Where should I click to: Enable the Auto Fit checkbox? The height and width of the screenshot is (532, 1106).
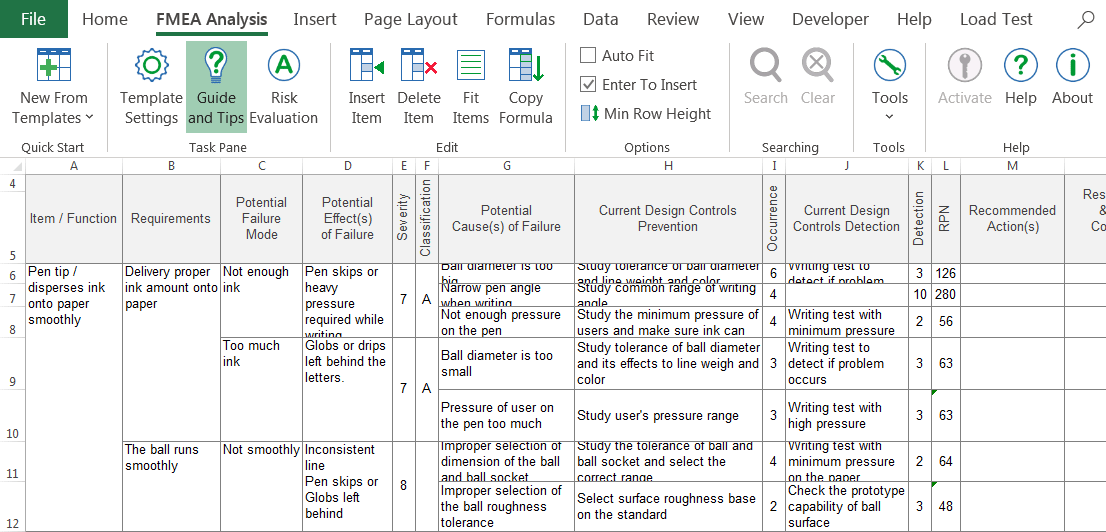589,56
